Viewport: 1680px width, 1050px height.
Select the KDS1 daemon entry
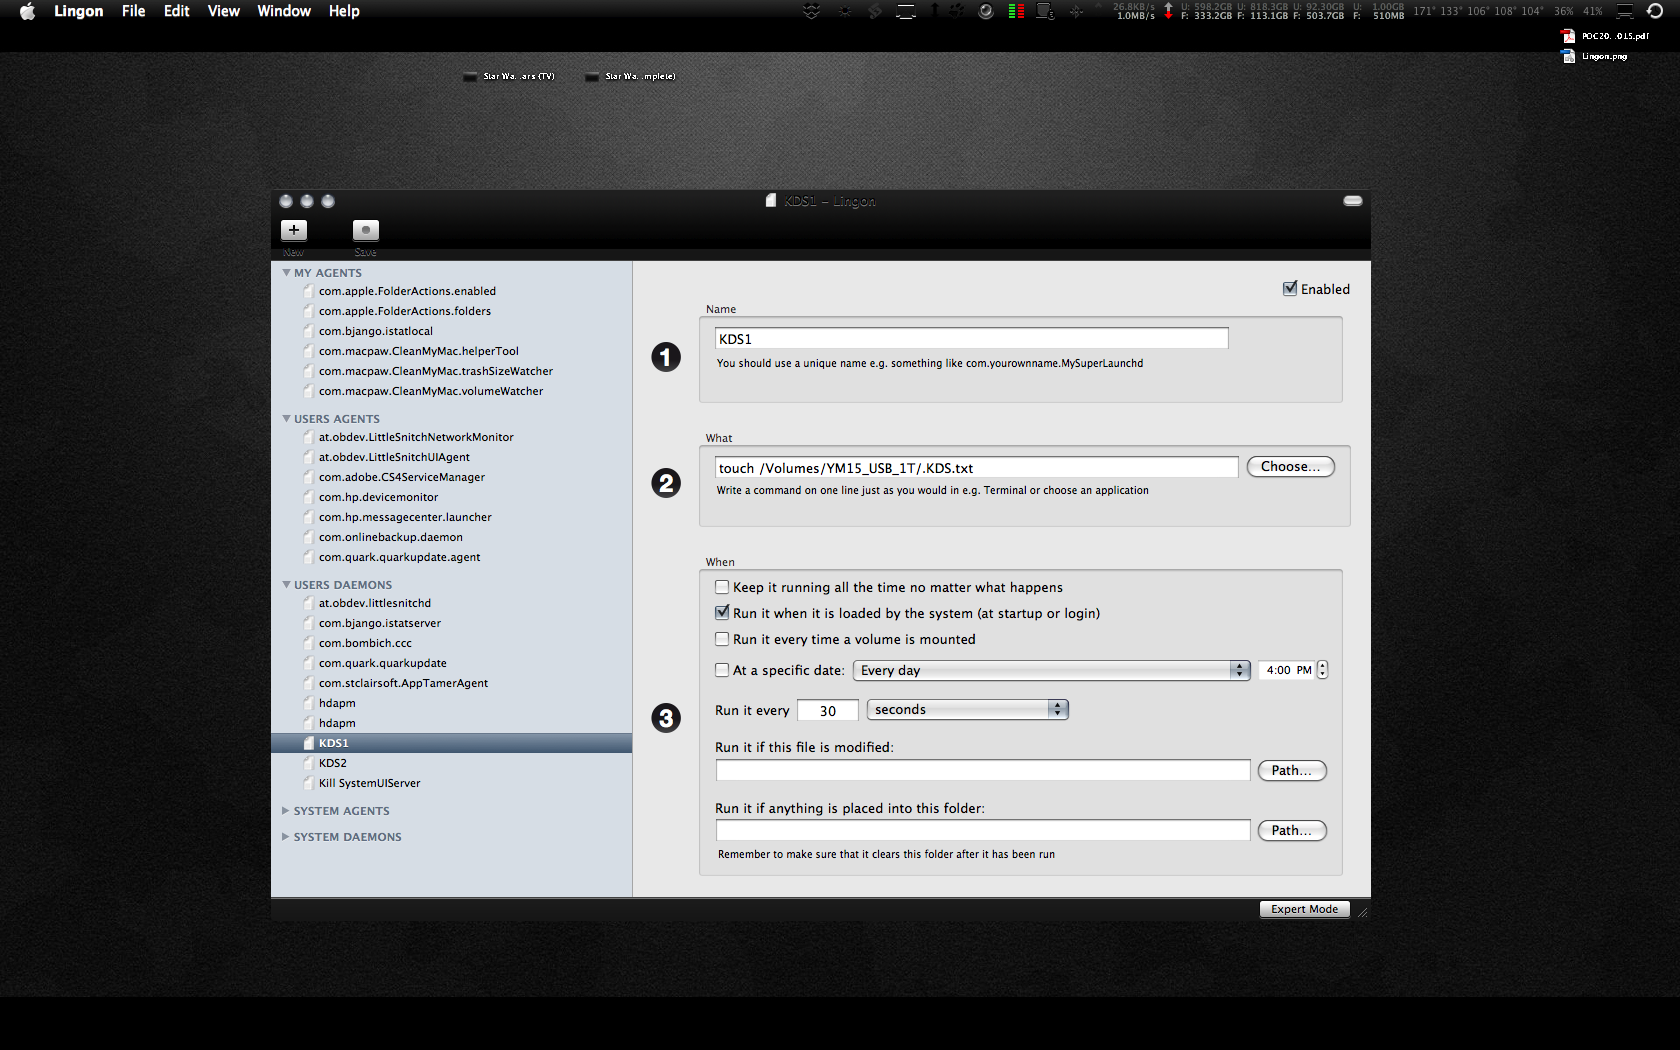tap(452, 743)
